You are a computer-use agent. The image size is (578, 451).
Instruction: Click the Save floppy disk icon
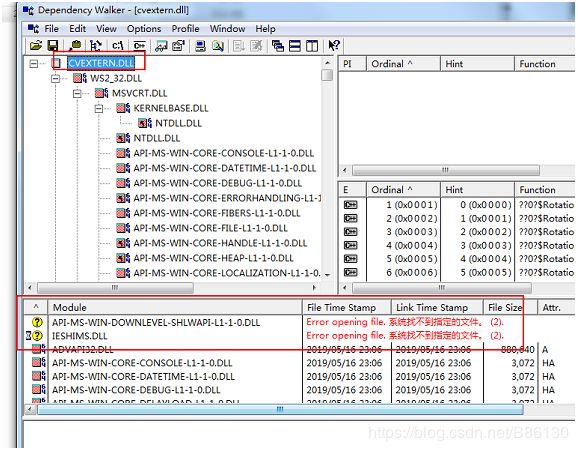point(53,46)
